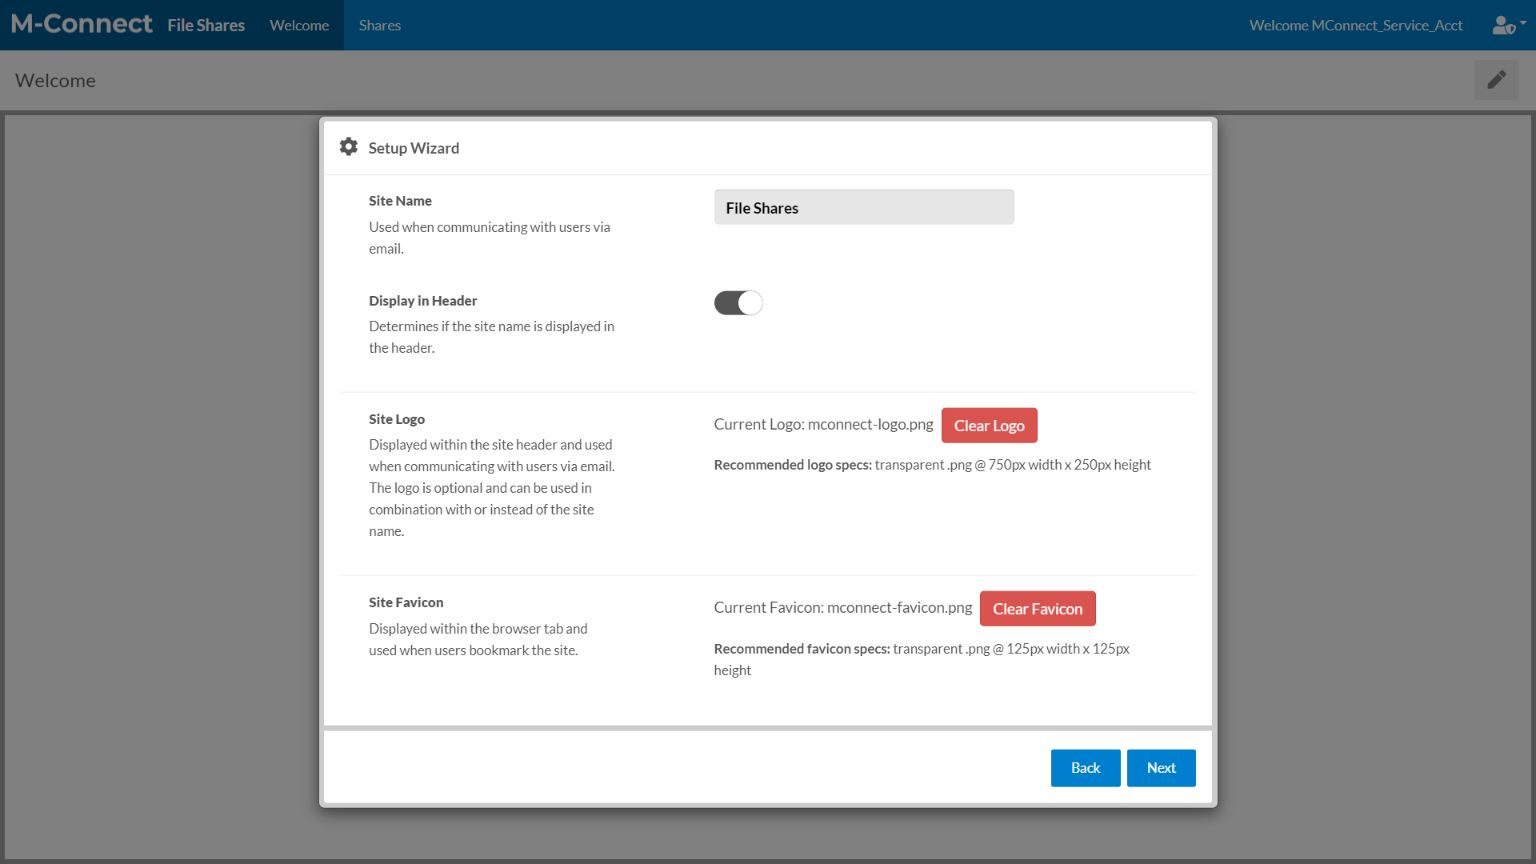1536x864 pixels.
Task: Open the user account menu icon
Action: [1507, 25]
